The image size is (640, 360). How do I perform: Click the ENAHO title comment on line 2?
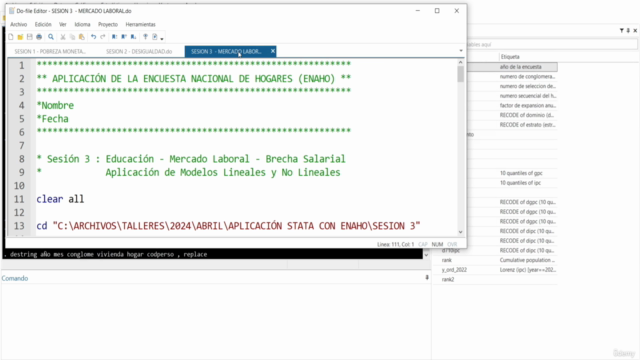coord(193,79)
